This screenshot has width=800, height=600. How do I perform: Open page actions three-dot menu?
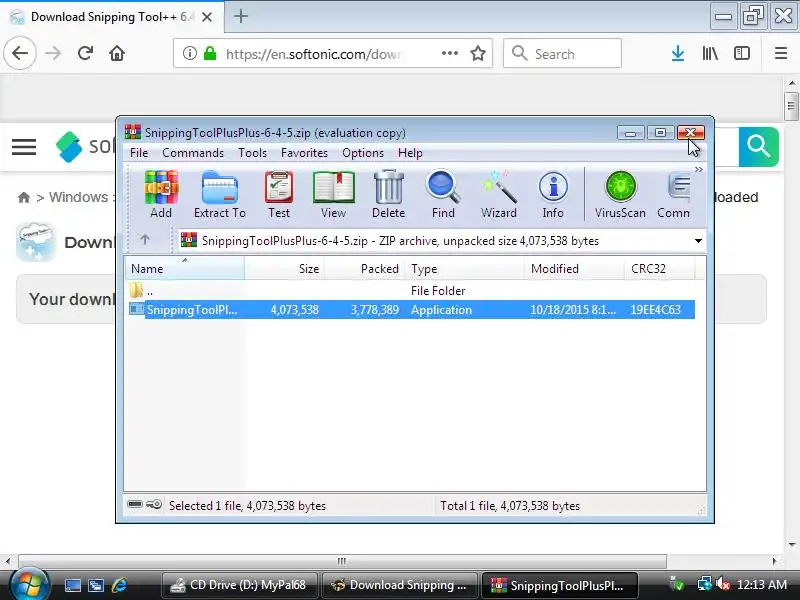[449, 53]
